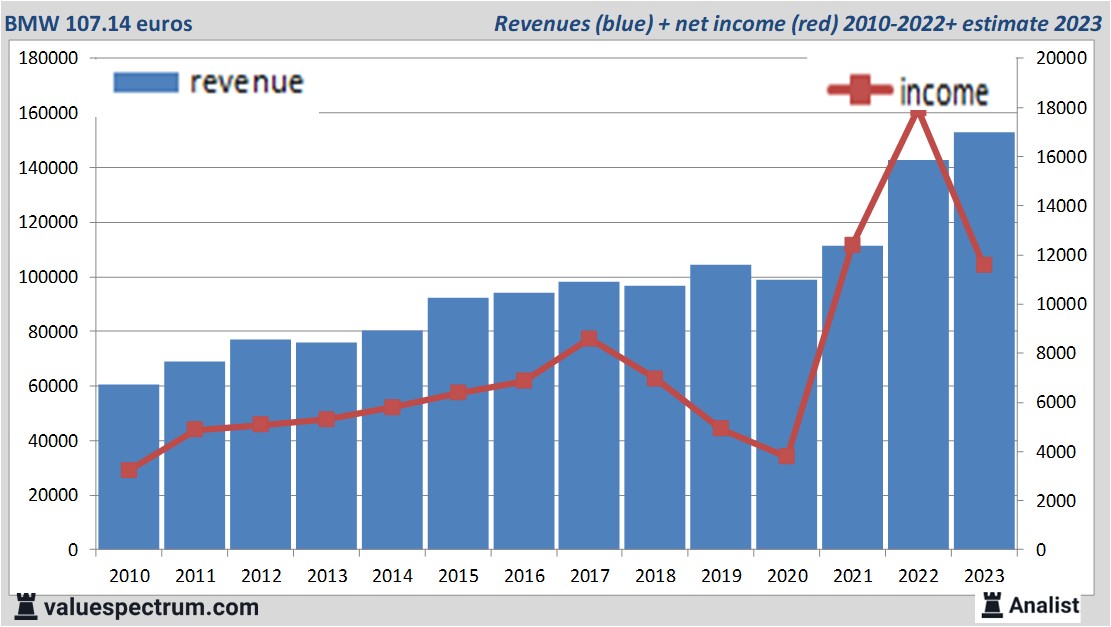Click the 2017 x-axis year label
The image size is (1111, 627).
pyautogui.click(x=590, y=575)
